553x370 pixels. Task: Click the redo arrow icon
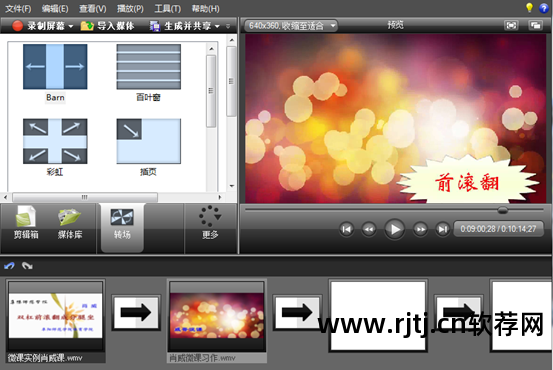(27, 265)
